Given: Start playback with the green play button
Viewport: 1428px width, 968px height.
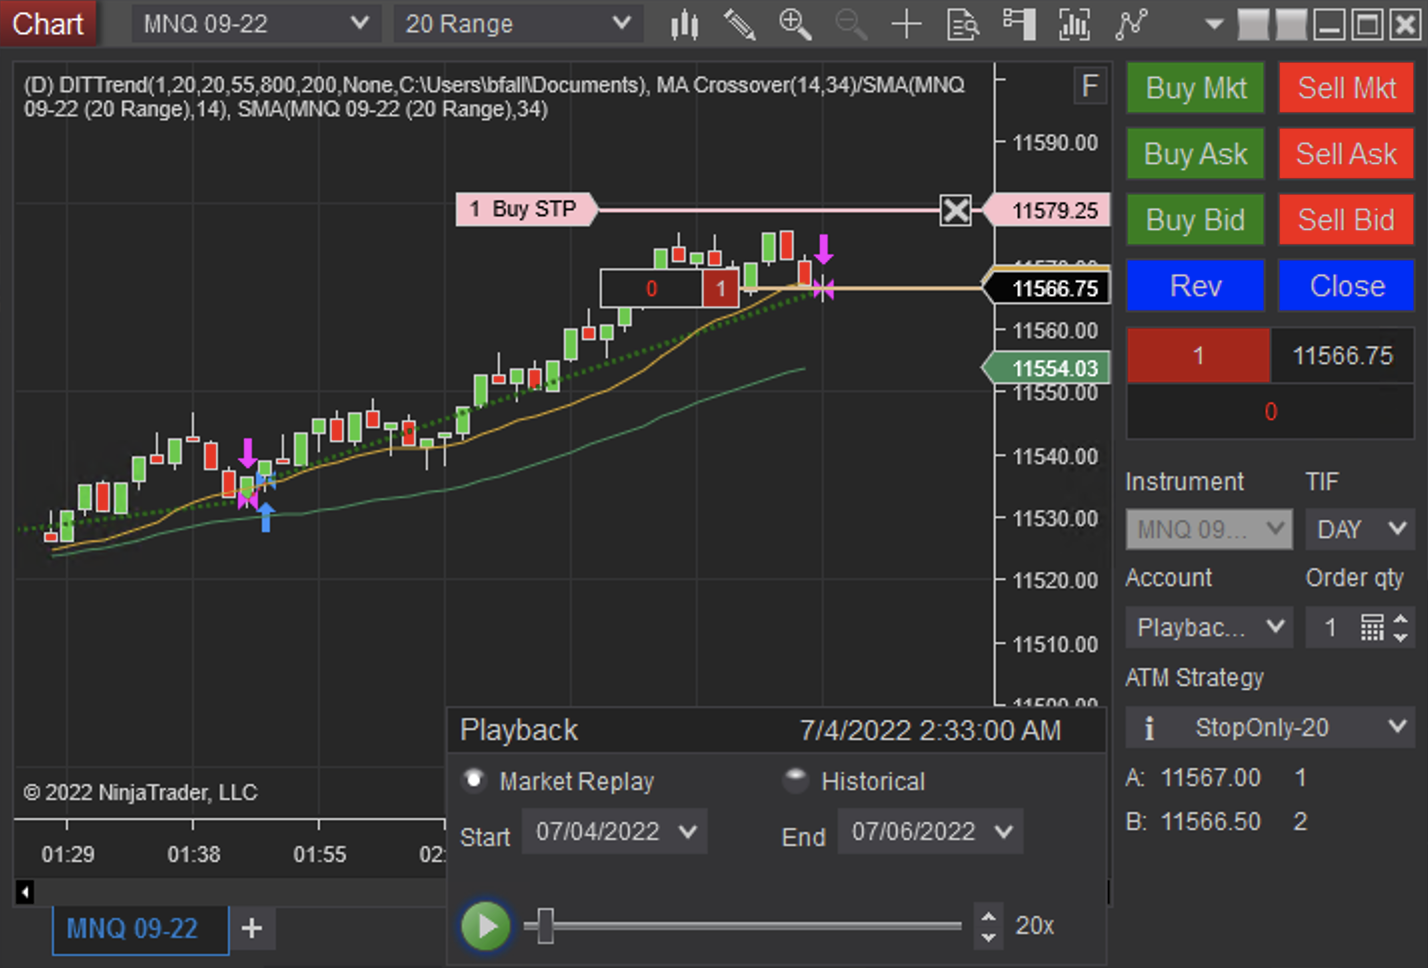Looking at the screenshot, I should pyautogui.click(x=486, y=926).
